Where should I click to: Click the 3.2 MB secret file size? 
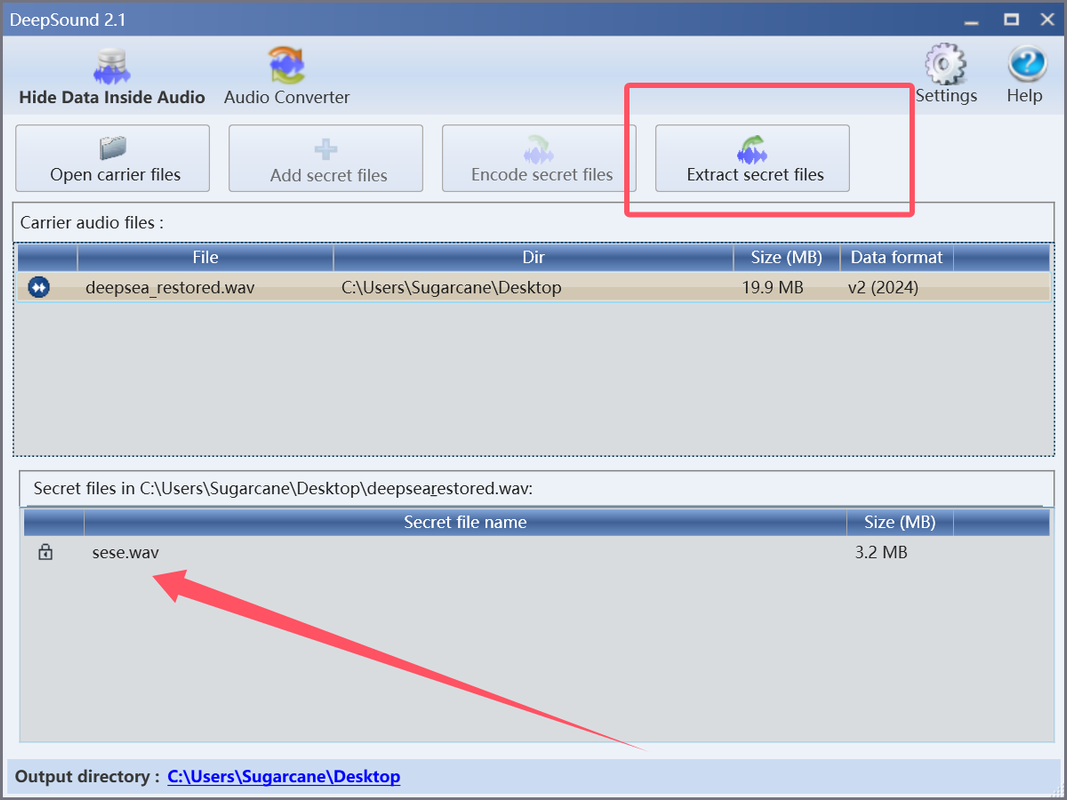[x=881, y=552]
